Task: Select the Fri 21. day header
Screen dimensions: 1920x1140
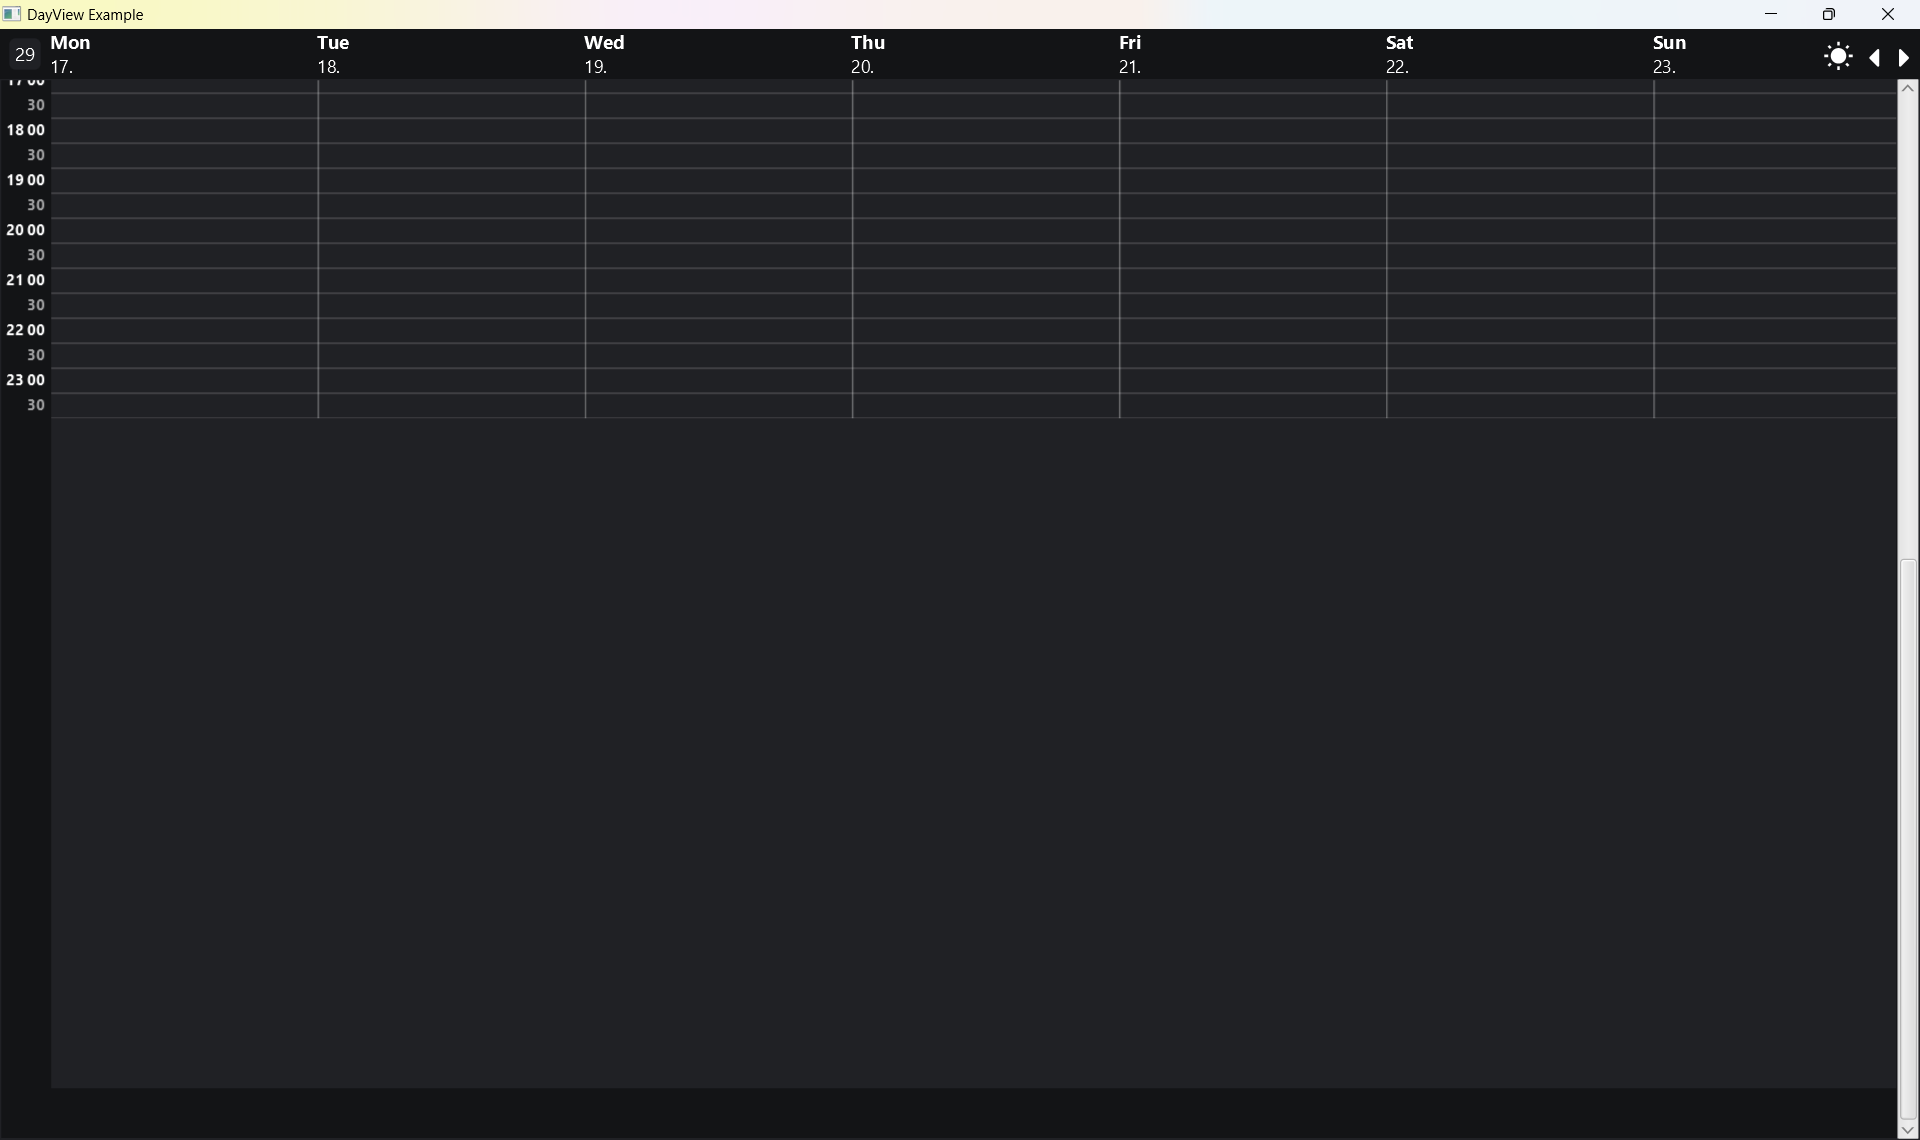Action: (x=1130, y=54)
